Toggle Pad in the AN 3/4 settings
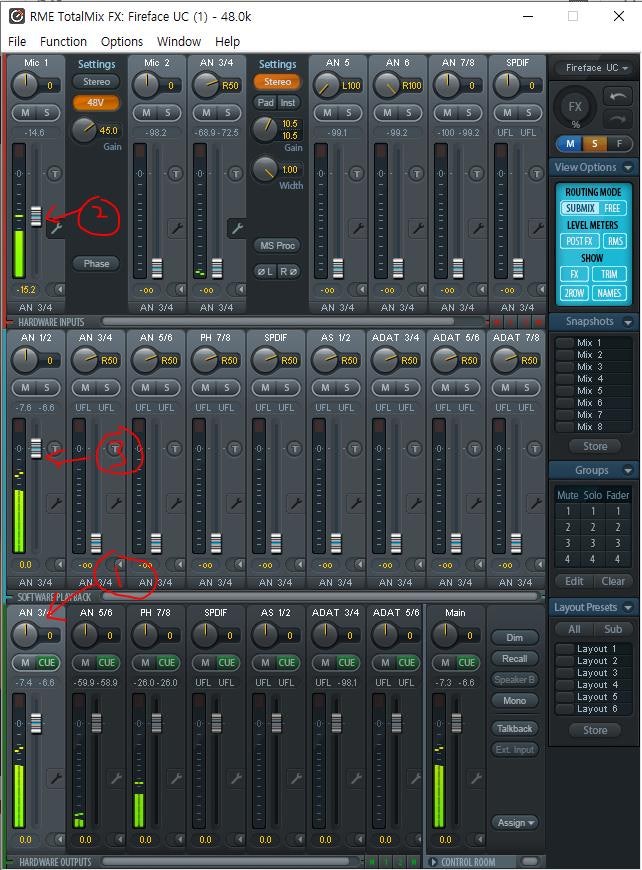This screenshot has width=642, height=870. click(265, 103)
